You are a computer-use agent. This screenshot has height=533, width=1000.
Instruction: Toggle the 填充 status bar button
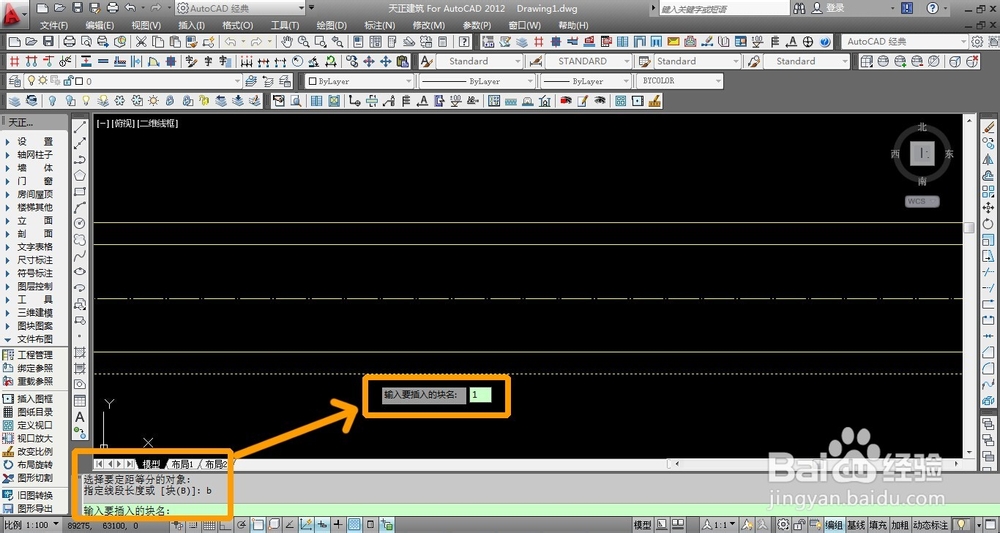(x=878, y=525)
